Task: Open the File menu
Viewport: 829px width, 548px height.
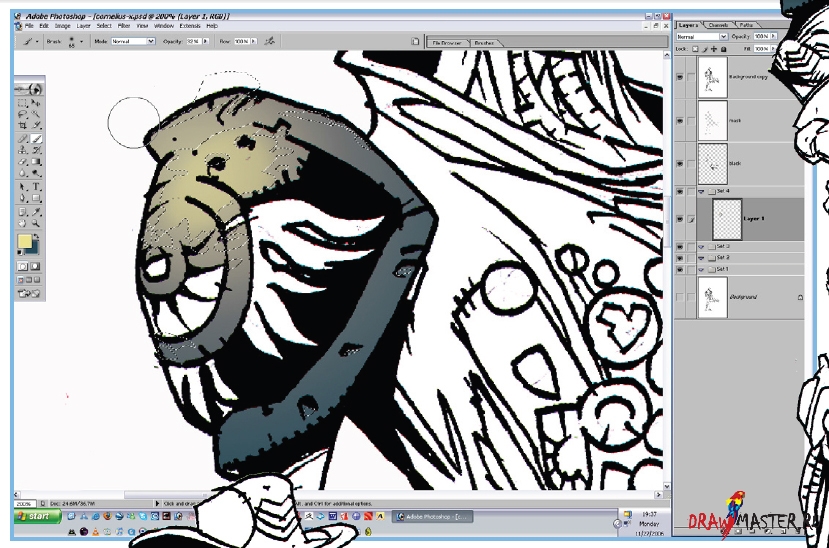Action: pyautogui.click(x=29, y=25)
